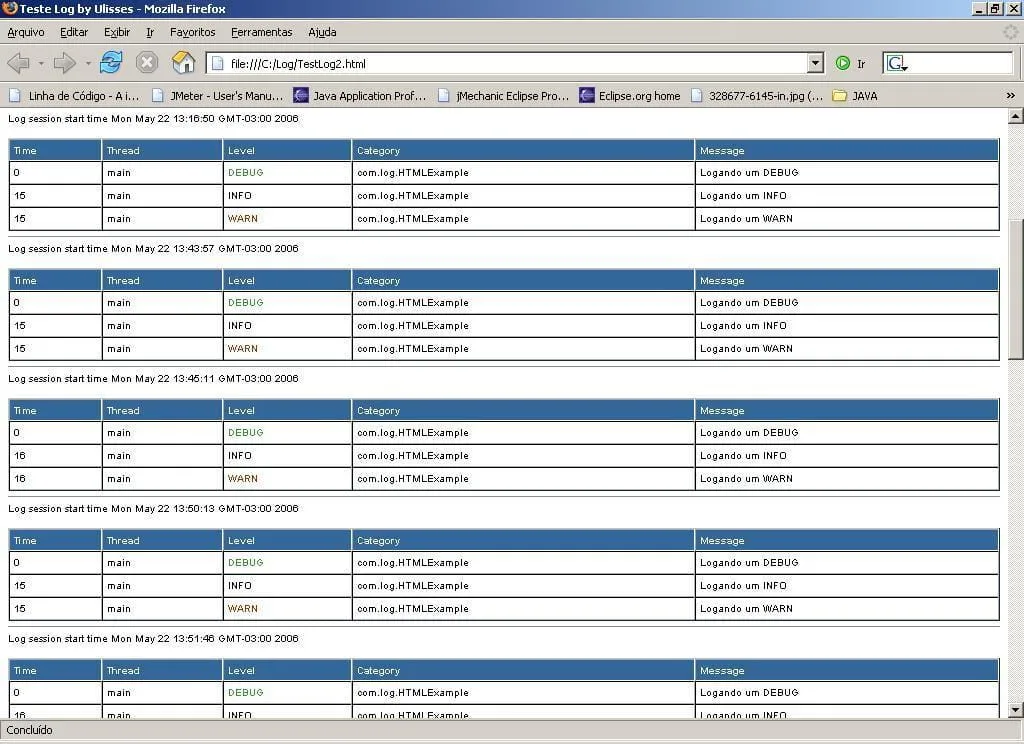Expand the address bar history dropdown
1024x744 pixels.
point(815,64)
